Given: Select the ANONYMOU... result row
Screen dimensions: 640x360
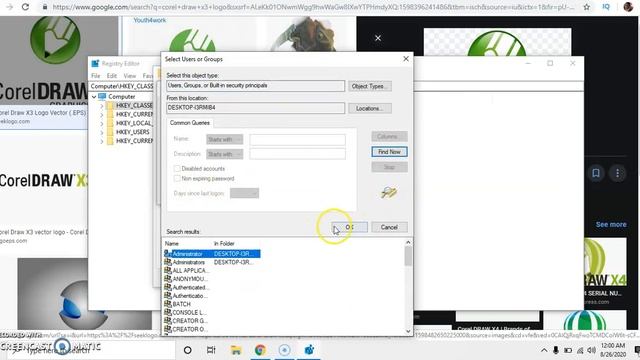Looking at the screenshot, I should 186,279.
